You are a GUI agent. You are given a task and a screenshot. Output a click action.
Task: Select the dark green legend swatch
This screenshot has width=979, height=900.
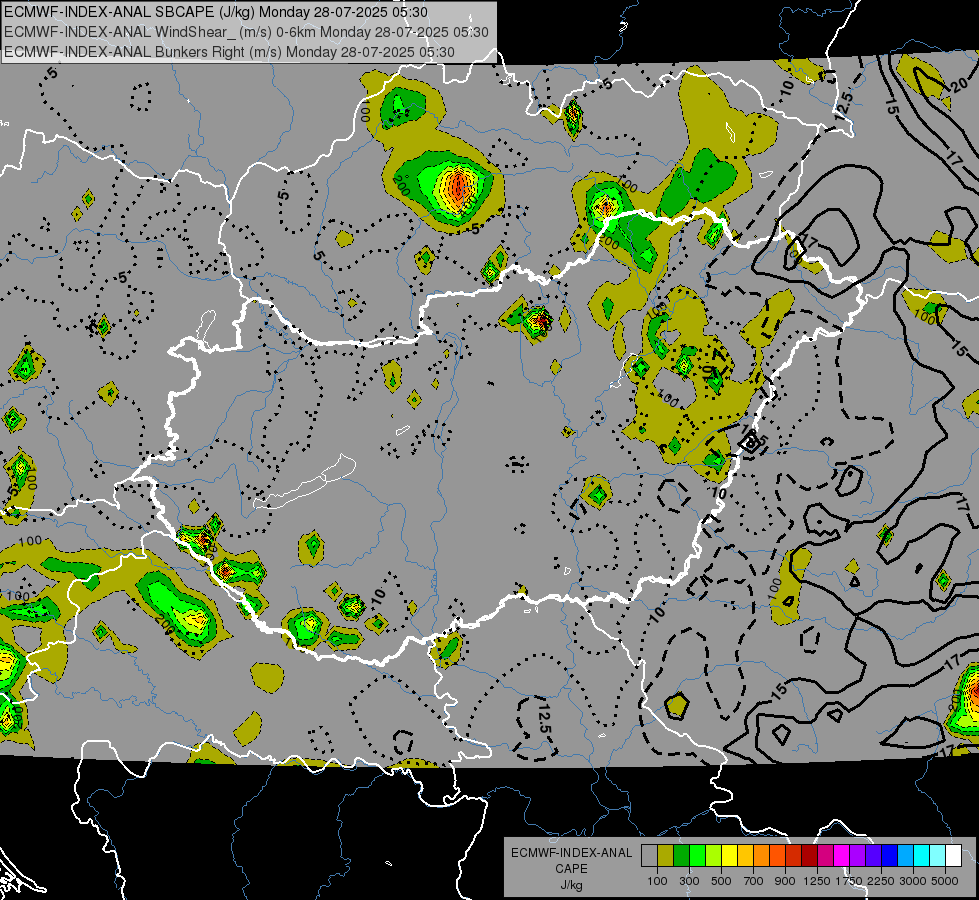coord(681,855)
